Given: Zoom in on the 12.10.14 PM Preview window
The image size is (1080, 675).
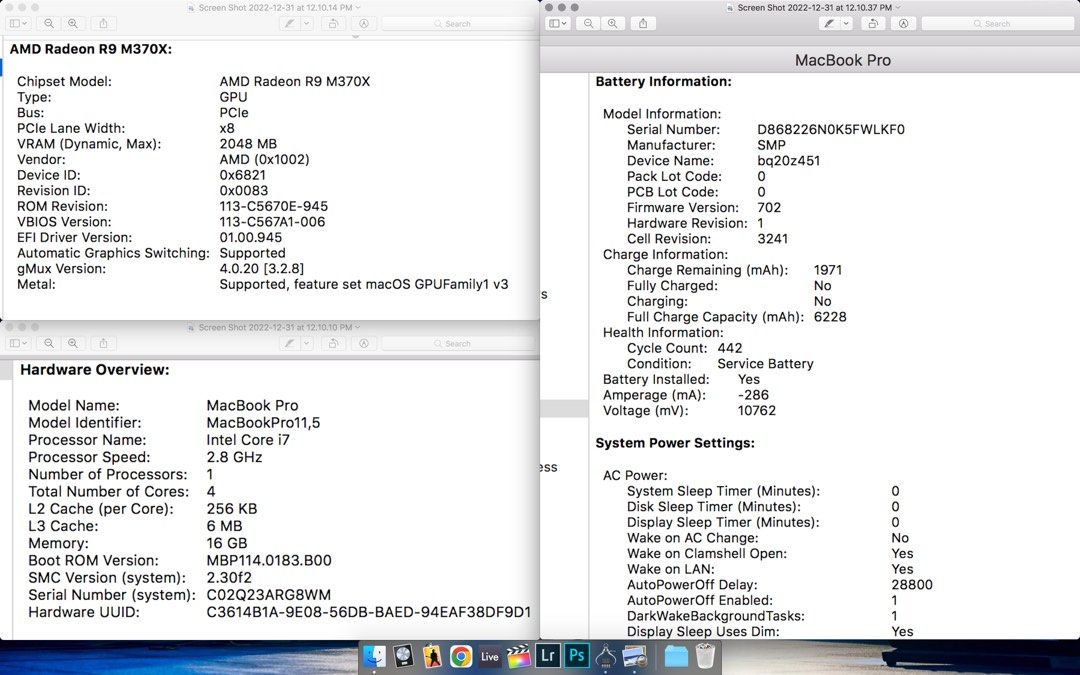Looking at the screenshot, I should 72,23.
